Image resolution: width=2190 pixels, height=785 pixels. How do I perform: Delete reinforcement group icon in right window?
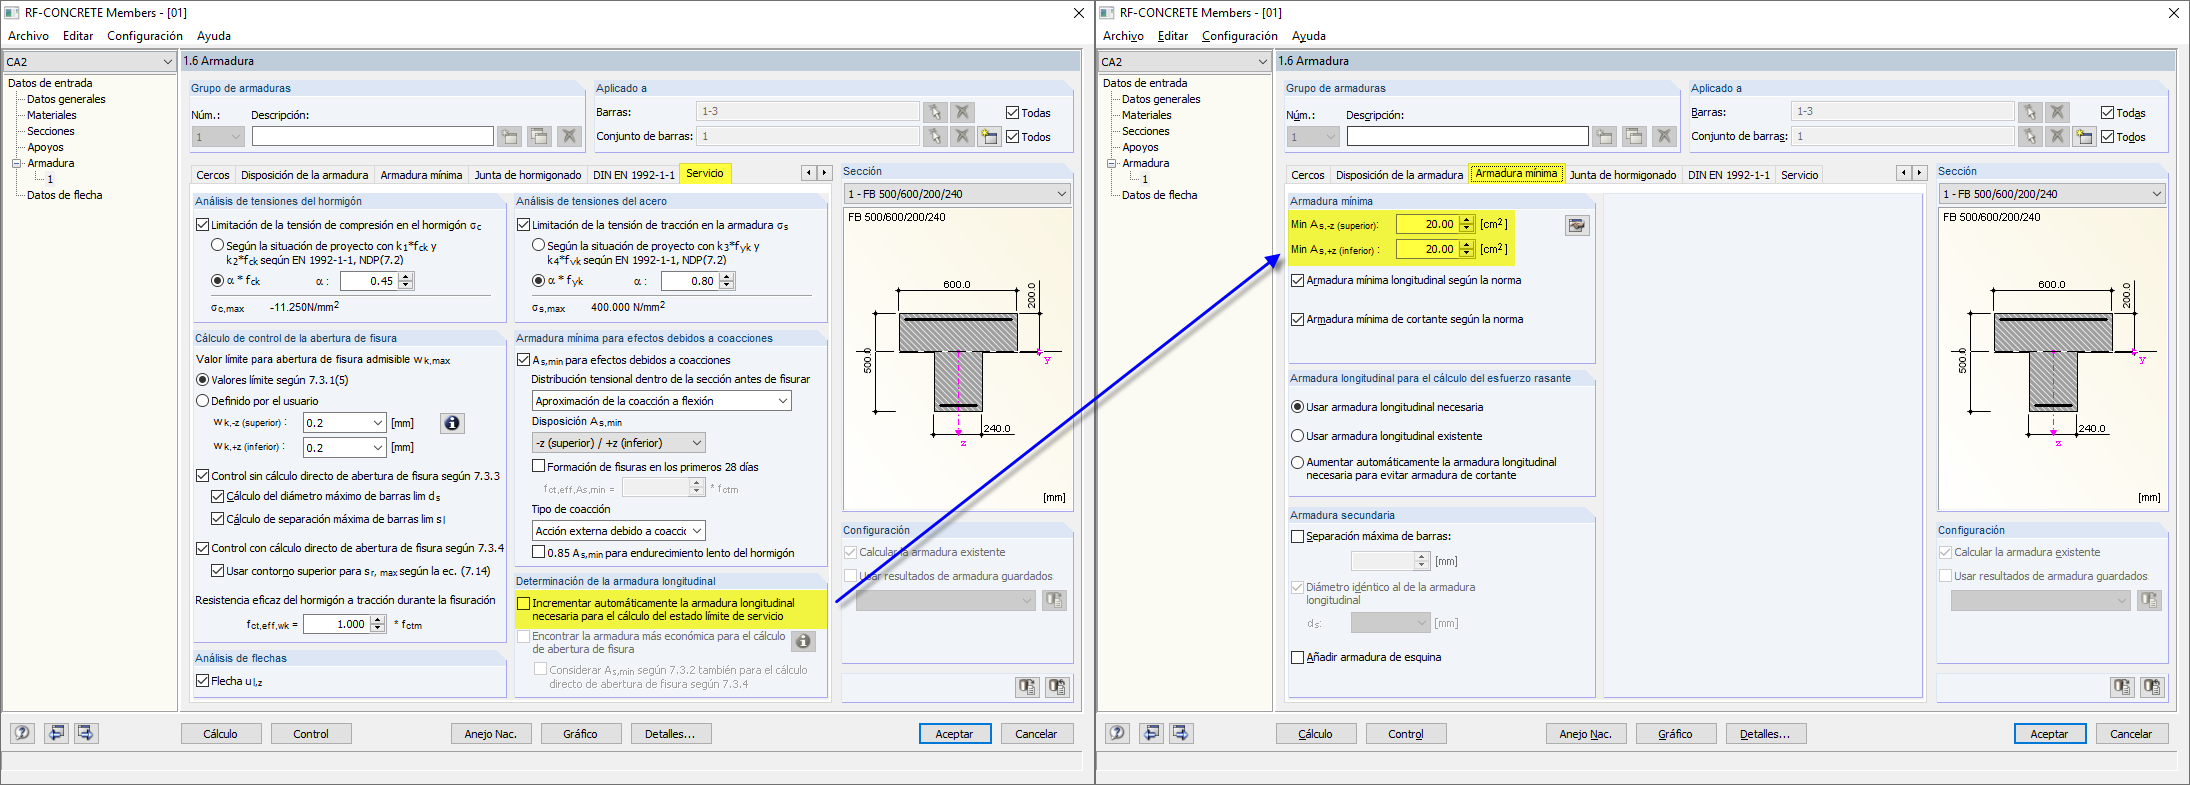(1664, 136)
